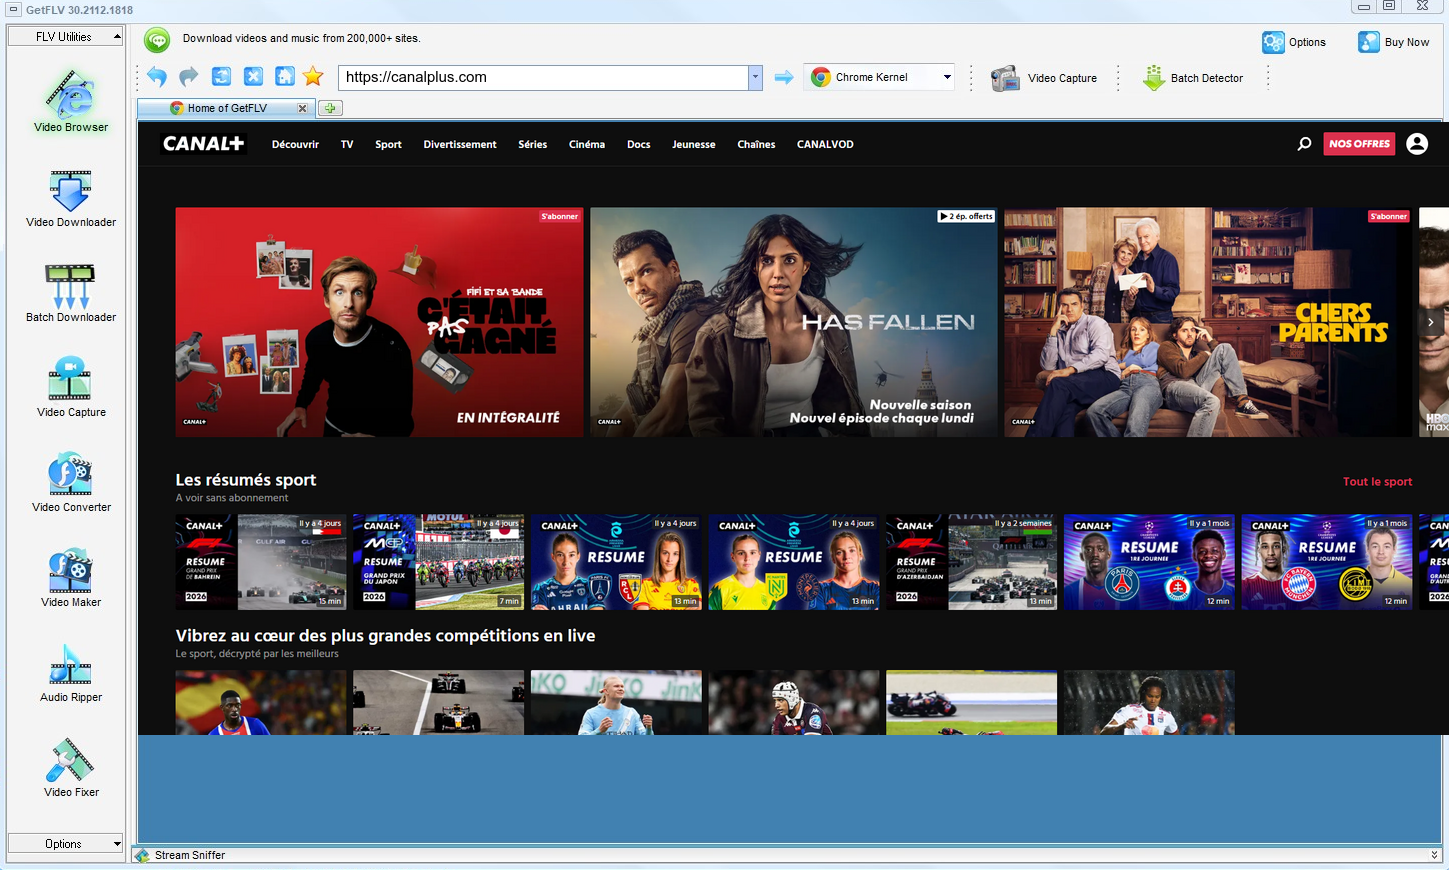The height and width of the screenshot is (870, 1449).
Task: Open the Docs section
Action: [639, 144]
